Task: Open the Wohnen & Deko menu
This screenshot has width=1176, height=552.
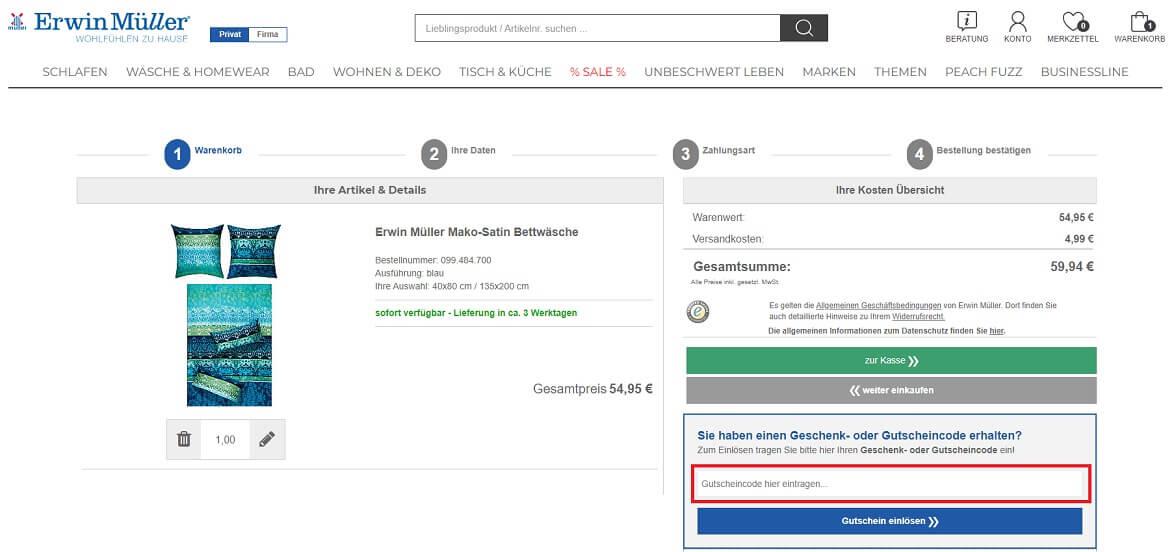Action: point(387,72)
